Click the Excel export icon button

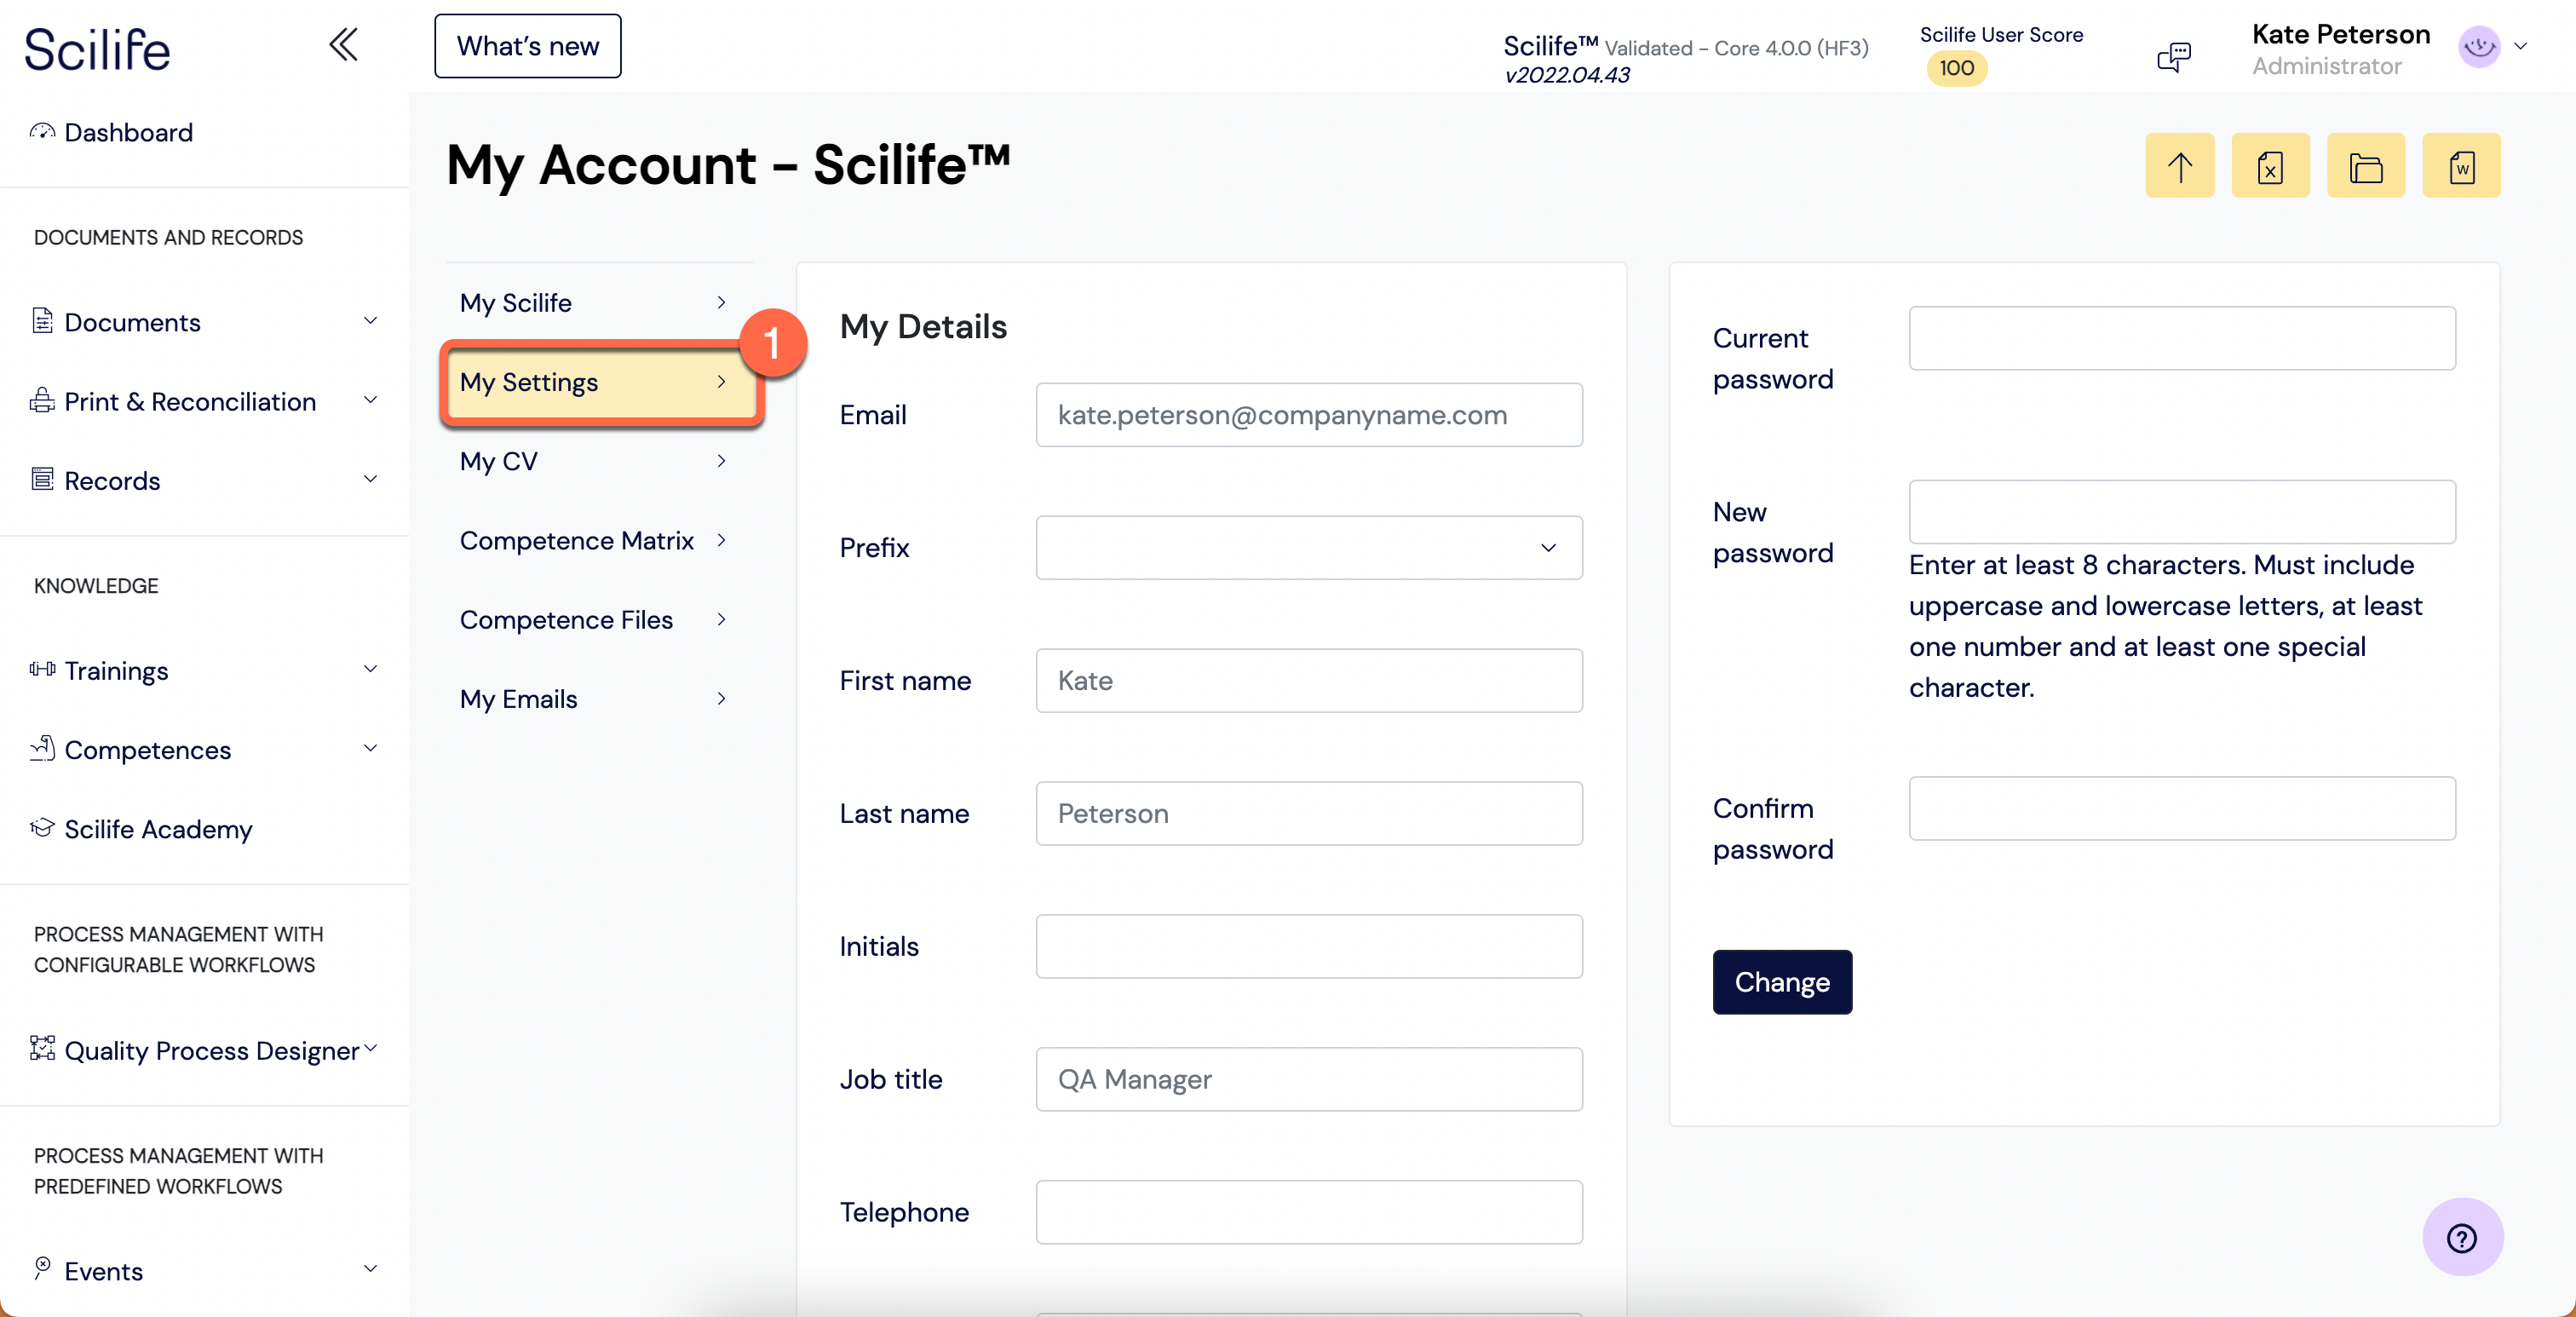(x=2270, y=166)
